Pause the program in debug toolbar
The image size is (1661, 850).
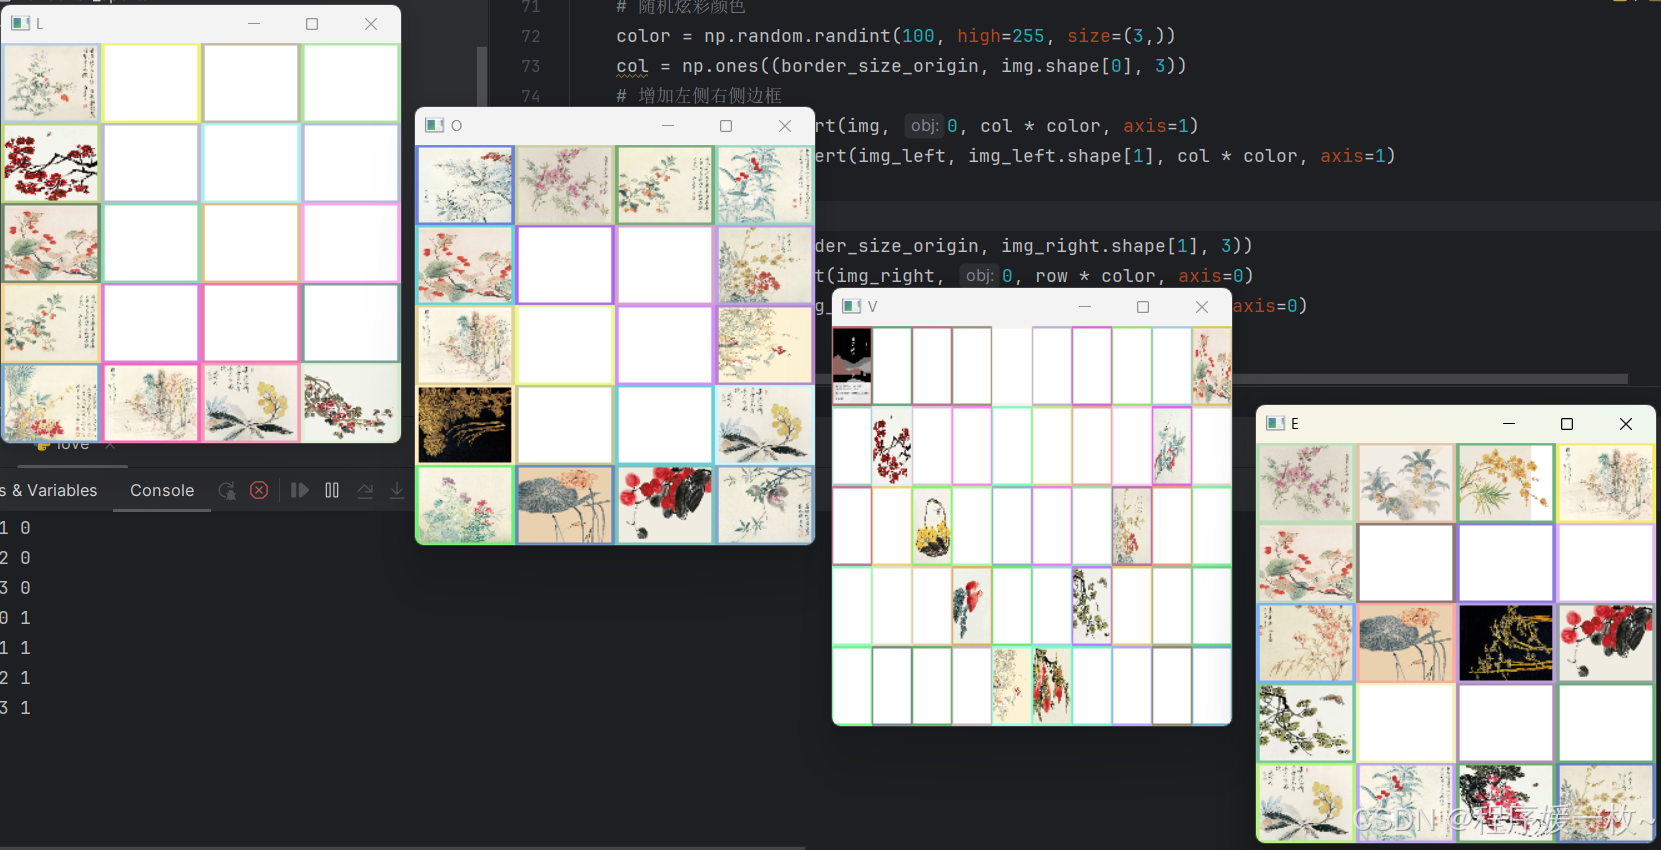click(x=332, y=490)
